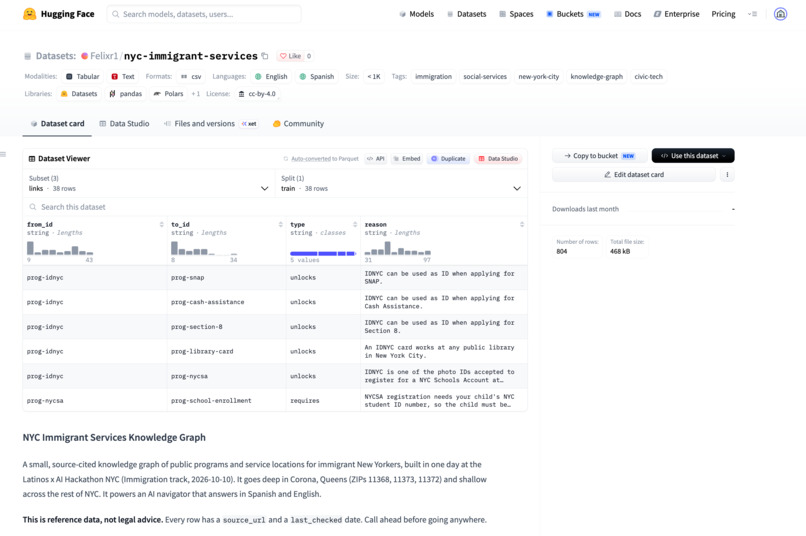
Task: Click the cc-by-4.0 license tag
Action: pos(257,94)
